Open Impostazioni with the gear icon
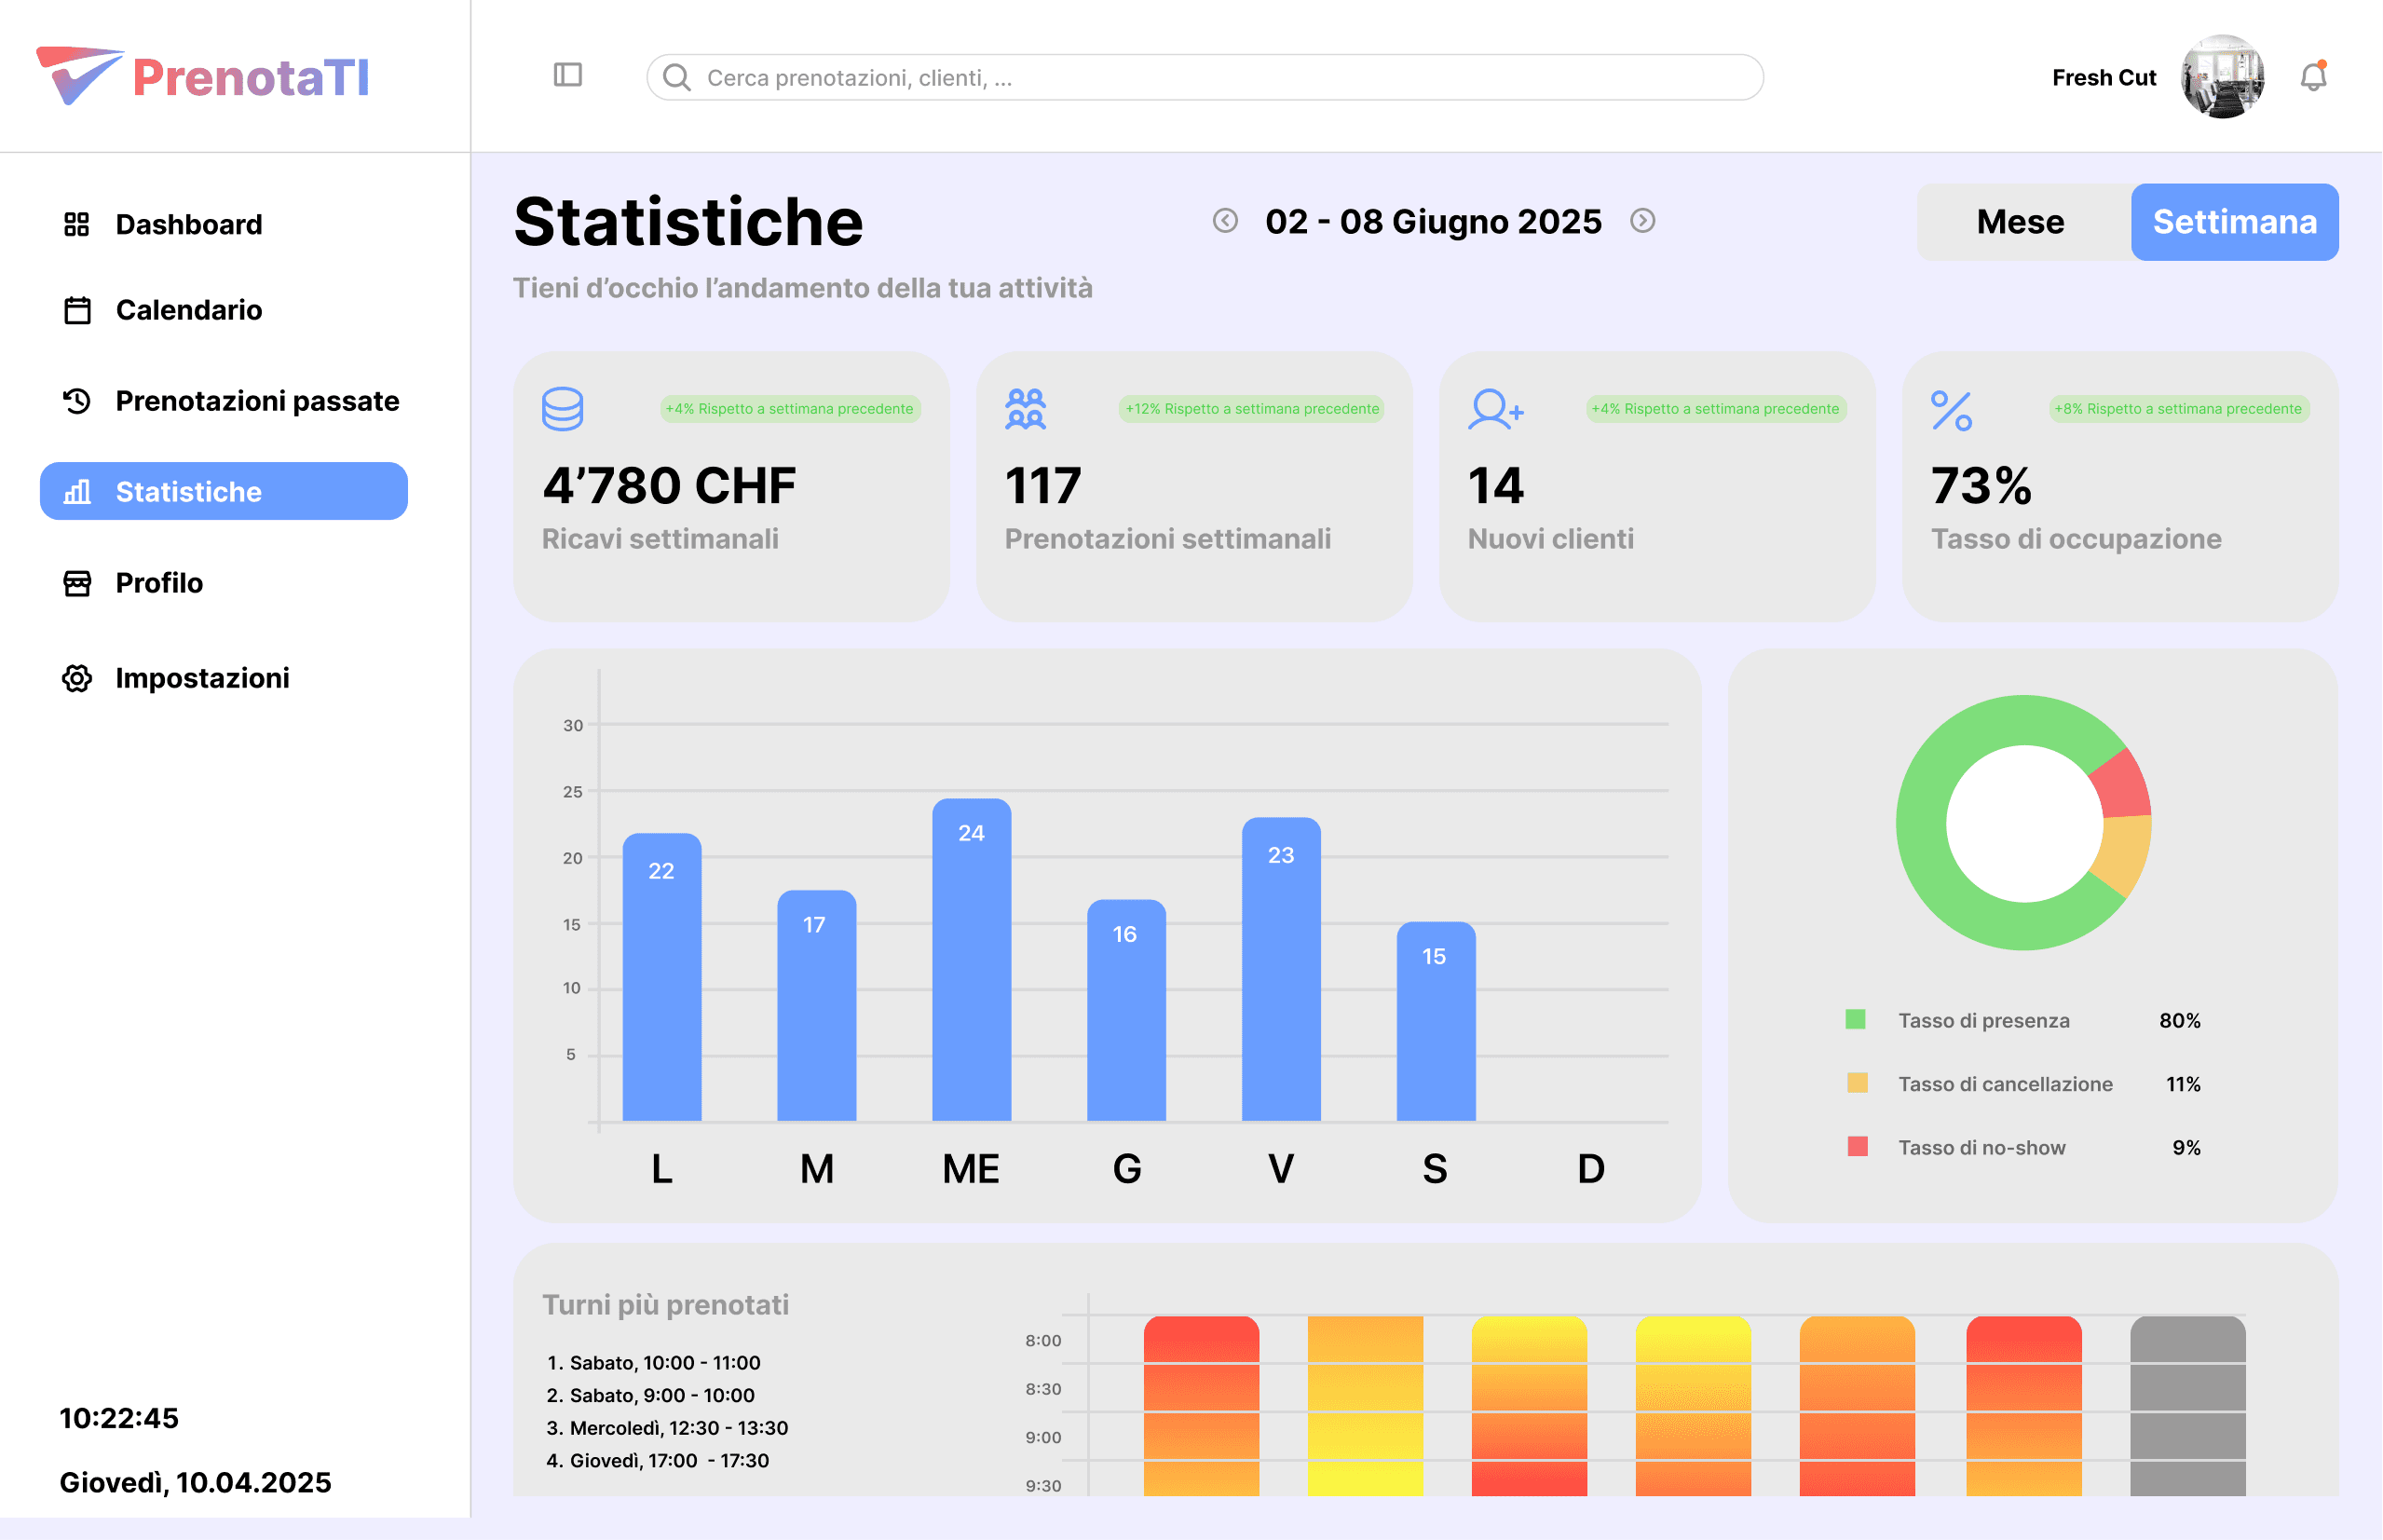The width and height of the screenshot is (2383, 1540). (x=76, y=678)
